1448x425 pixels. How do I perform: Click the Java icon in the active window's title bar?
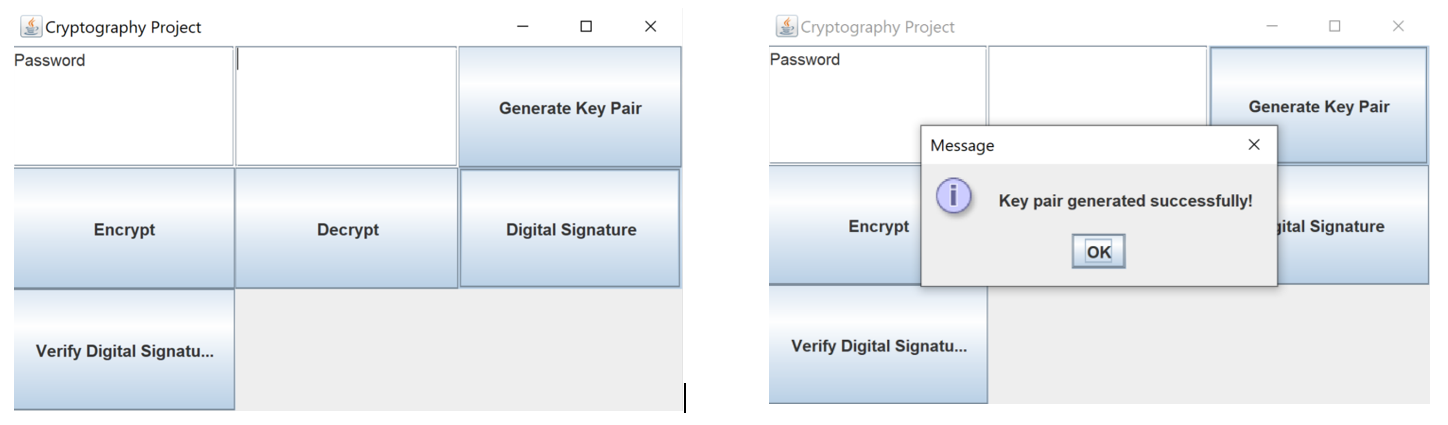31,27
